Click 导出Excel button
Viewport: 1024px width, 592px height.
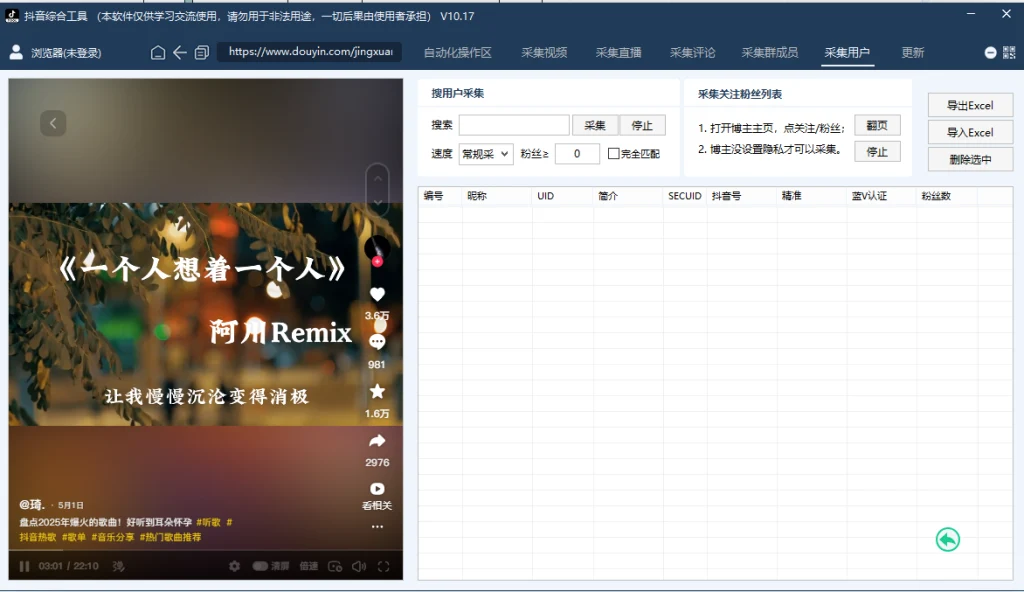(970, 105)
